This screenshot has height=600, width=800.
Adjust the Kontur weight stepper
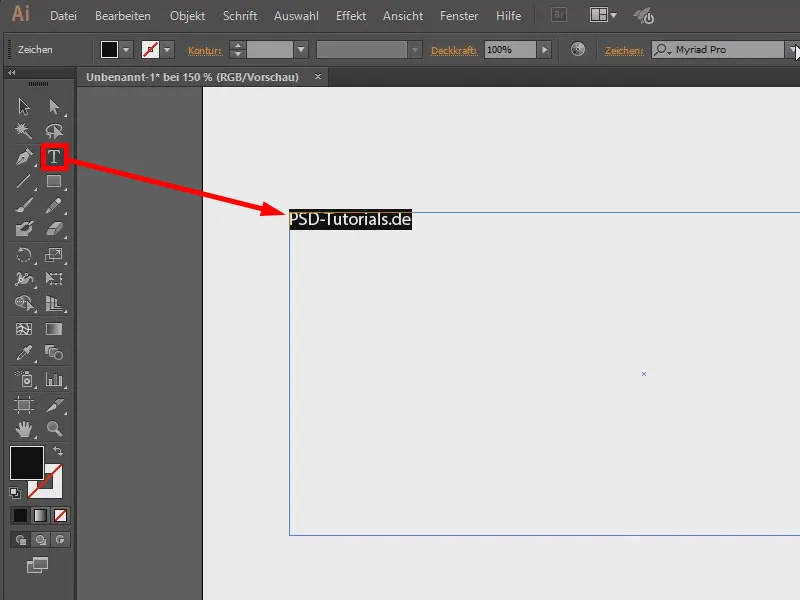[x=237, y=50]
